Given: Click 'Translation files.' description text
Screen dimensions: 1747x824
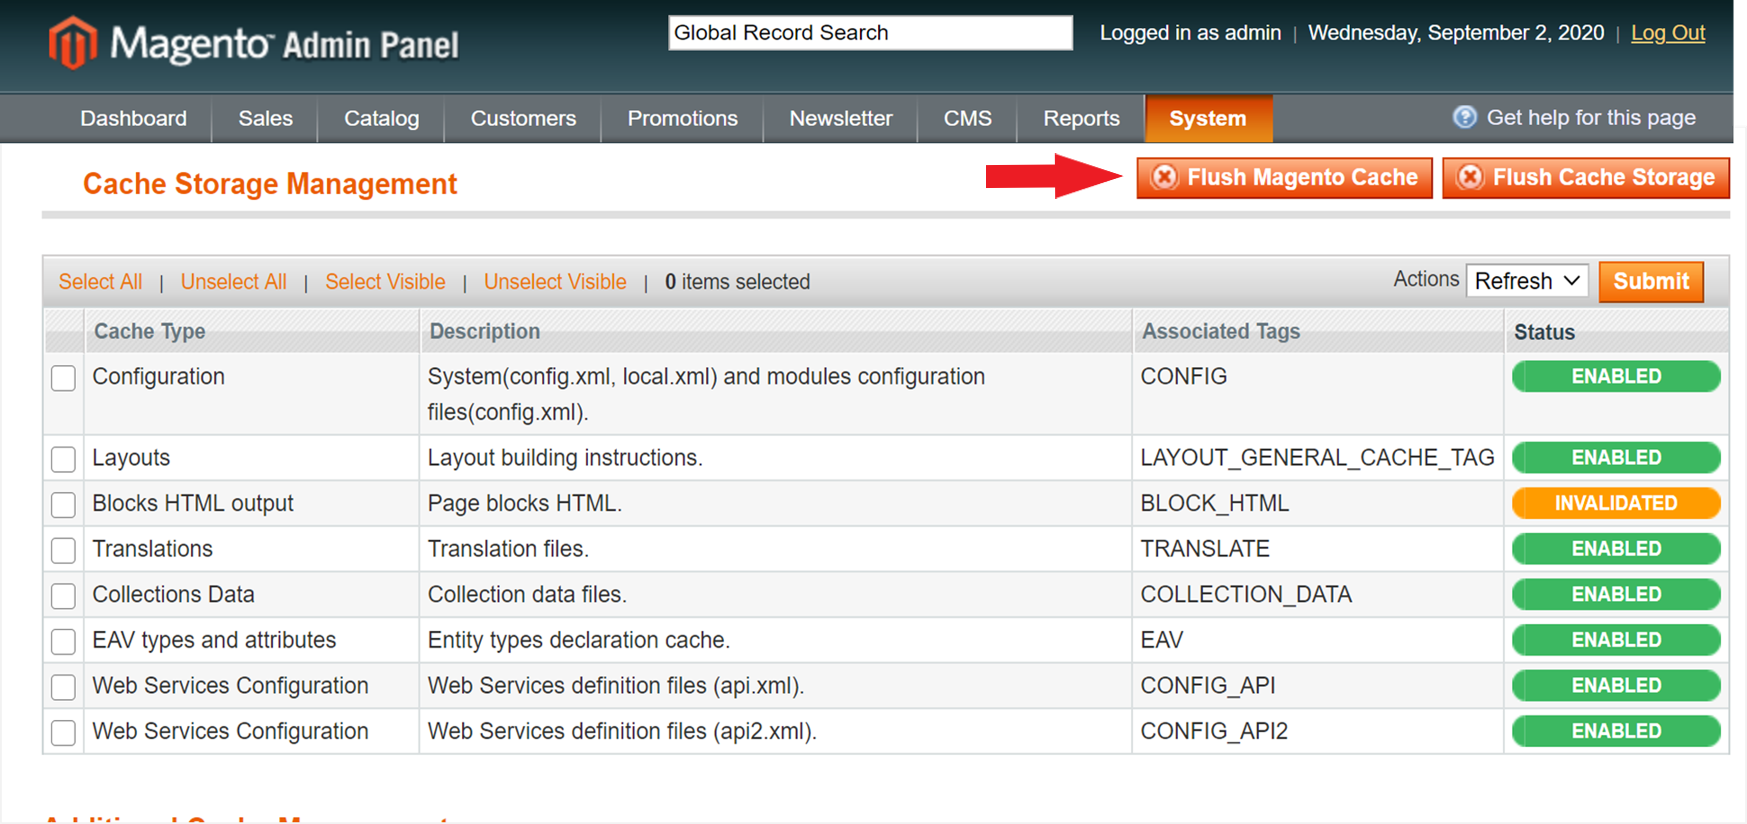Looking at the screenshot, I should coord(508,548).
